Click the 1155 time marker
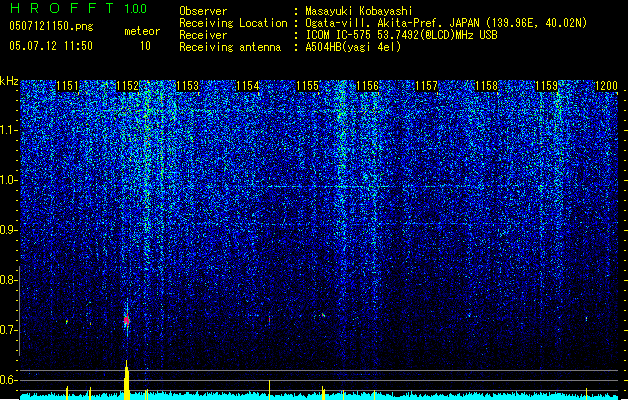 click(307, 86)
